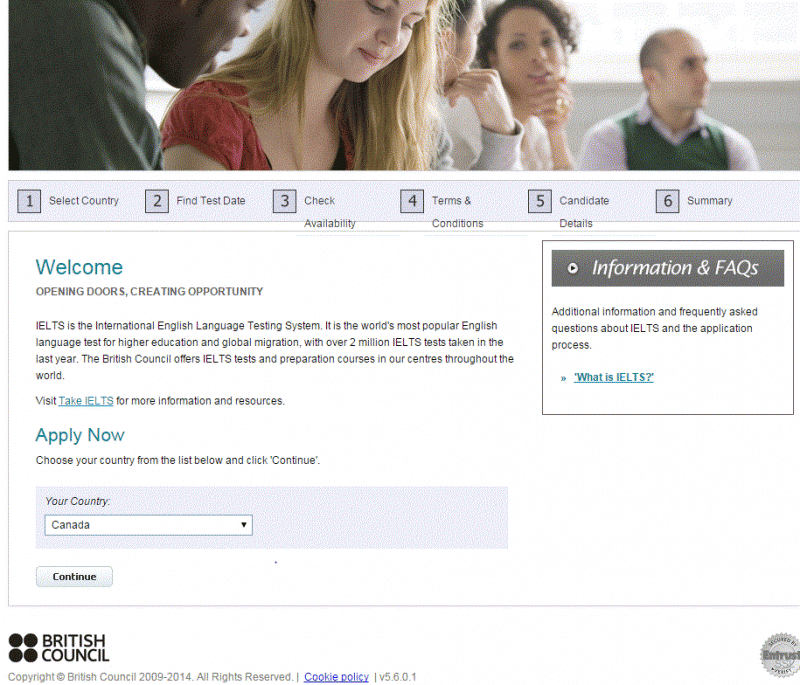Screen dimensions: 800x685
Task: Expand the Information & FAQs header
Action: tap(667, 268)
